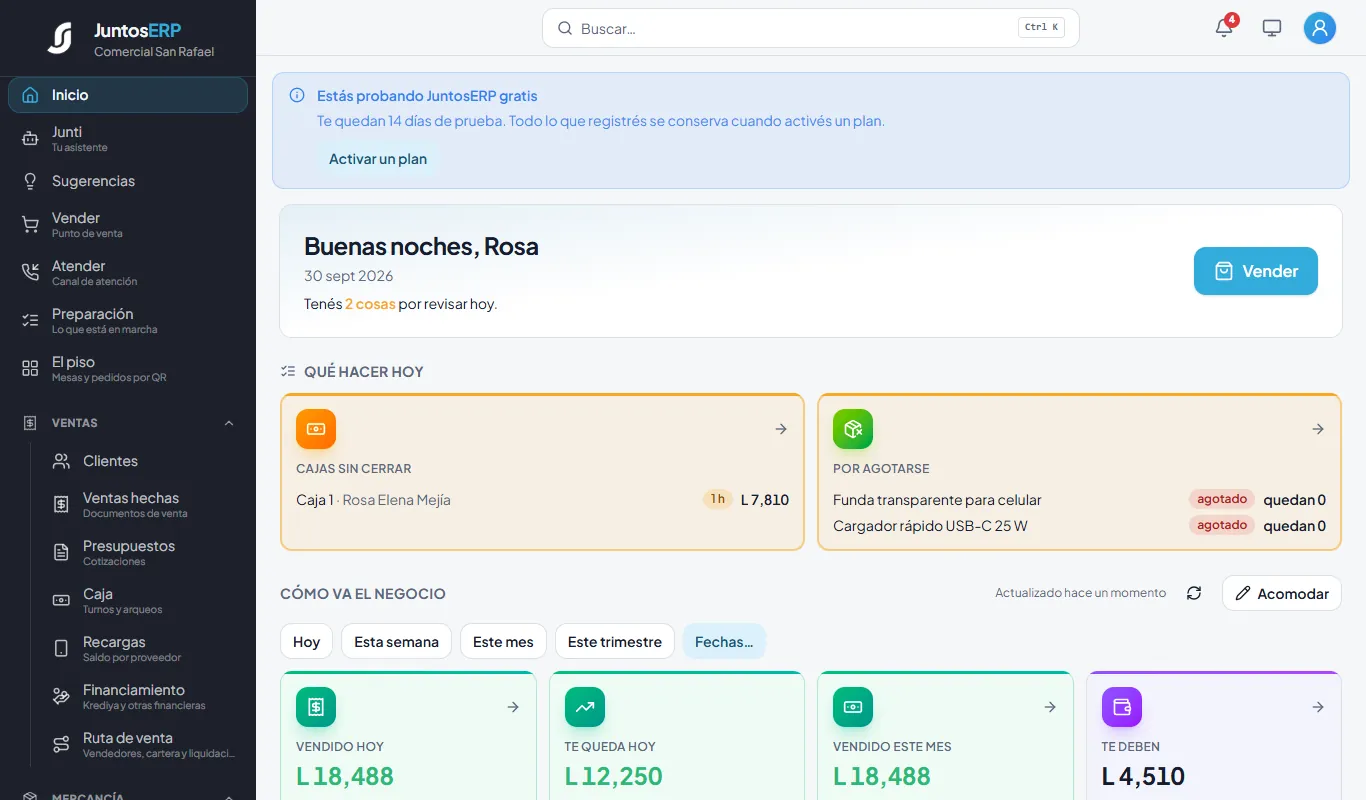This screenshot has width=1366, height=800.
Task: Click the Te queda hoy trend icon
Action: [585, 707]
